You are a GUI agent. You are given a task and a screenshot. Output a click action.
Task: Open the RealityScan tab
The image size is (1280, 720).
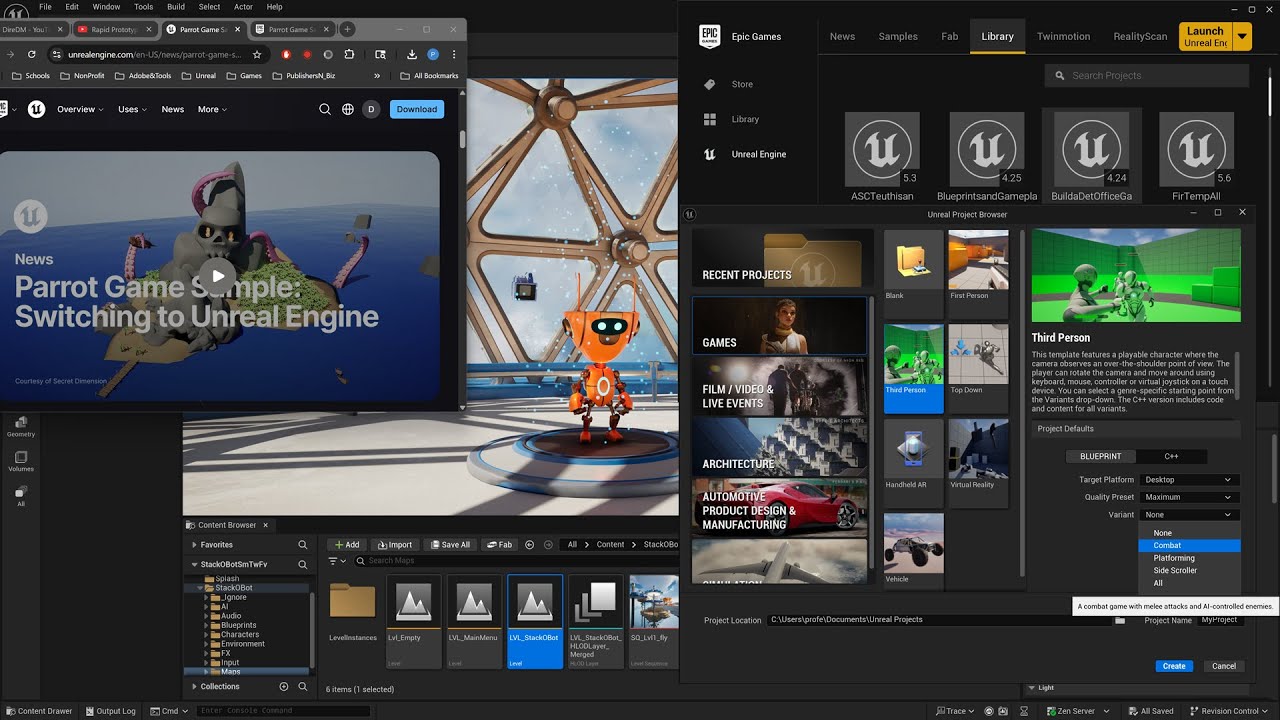1140,36
